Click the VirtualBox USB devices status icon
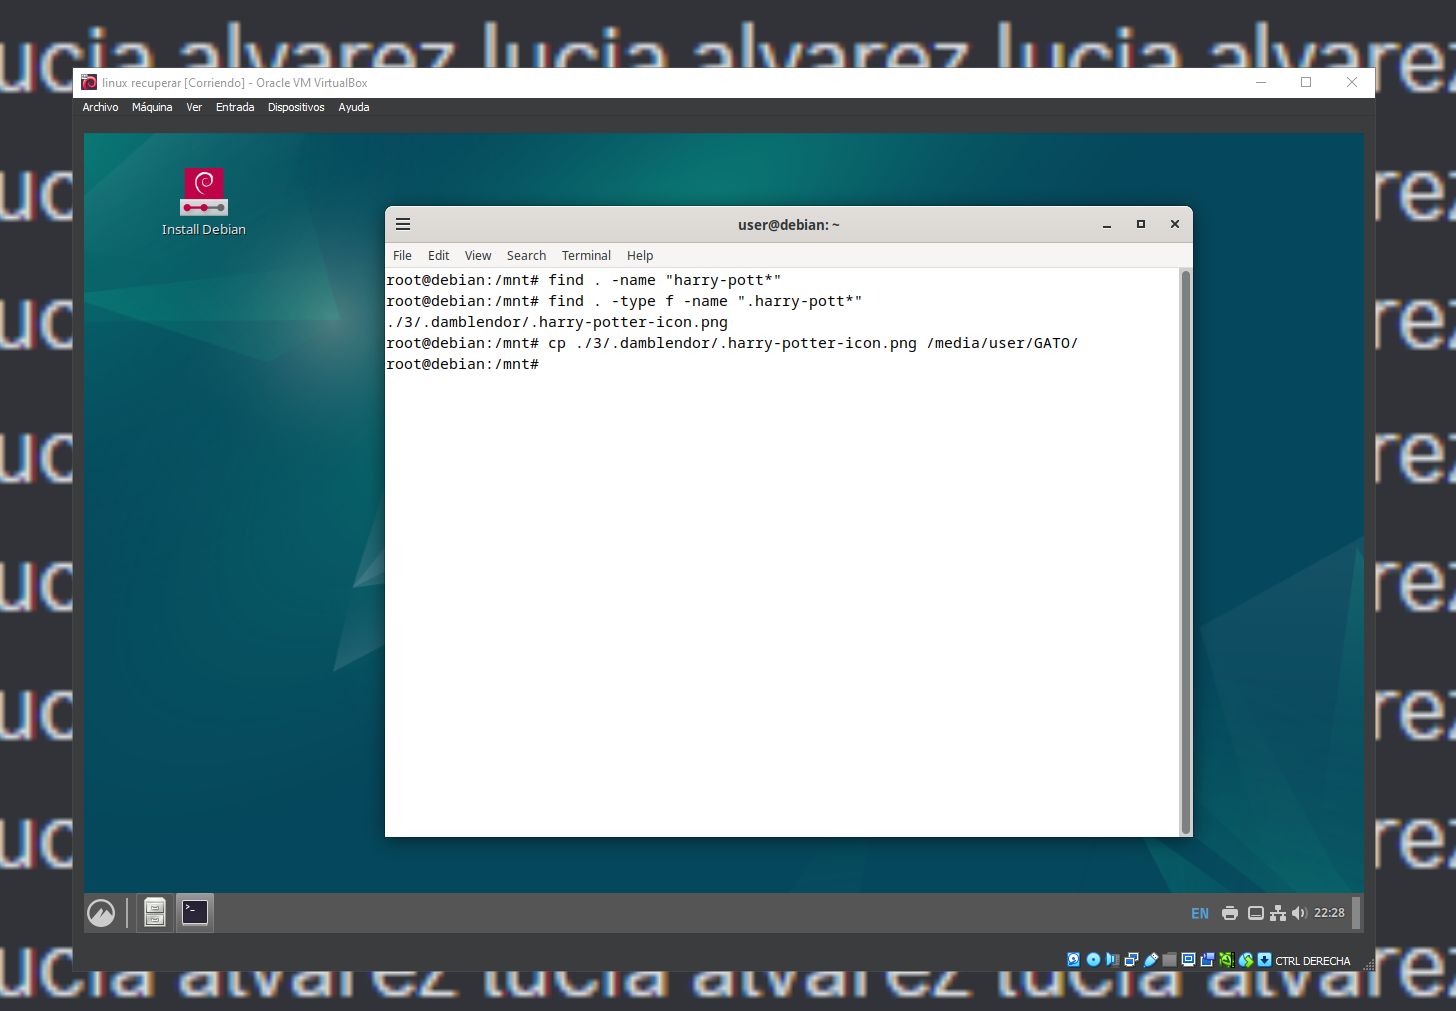1456x1011 pixels. pos(1150,959)
